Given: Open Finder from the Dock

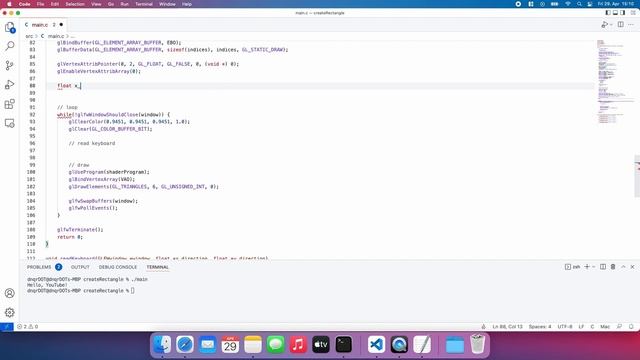Looking at the screenshot, I should 162,344.
